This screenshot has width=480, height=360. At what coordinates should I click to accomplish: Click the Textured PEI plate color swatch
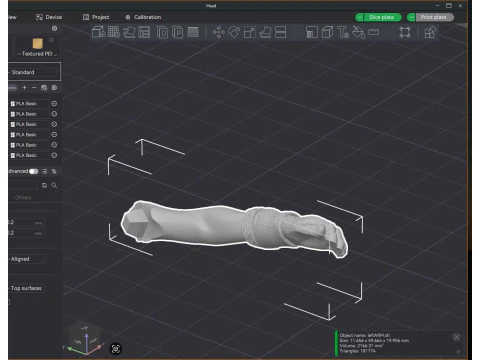click(x=38, y=43)
